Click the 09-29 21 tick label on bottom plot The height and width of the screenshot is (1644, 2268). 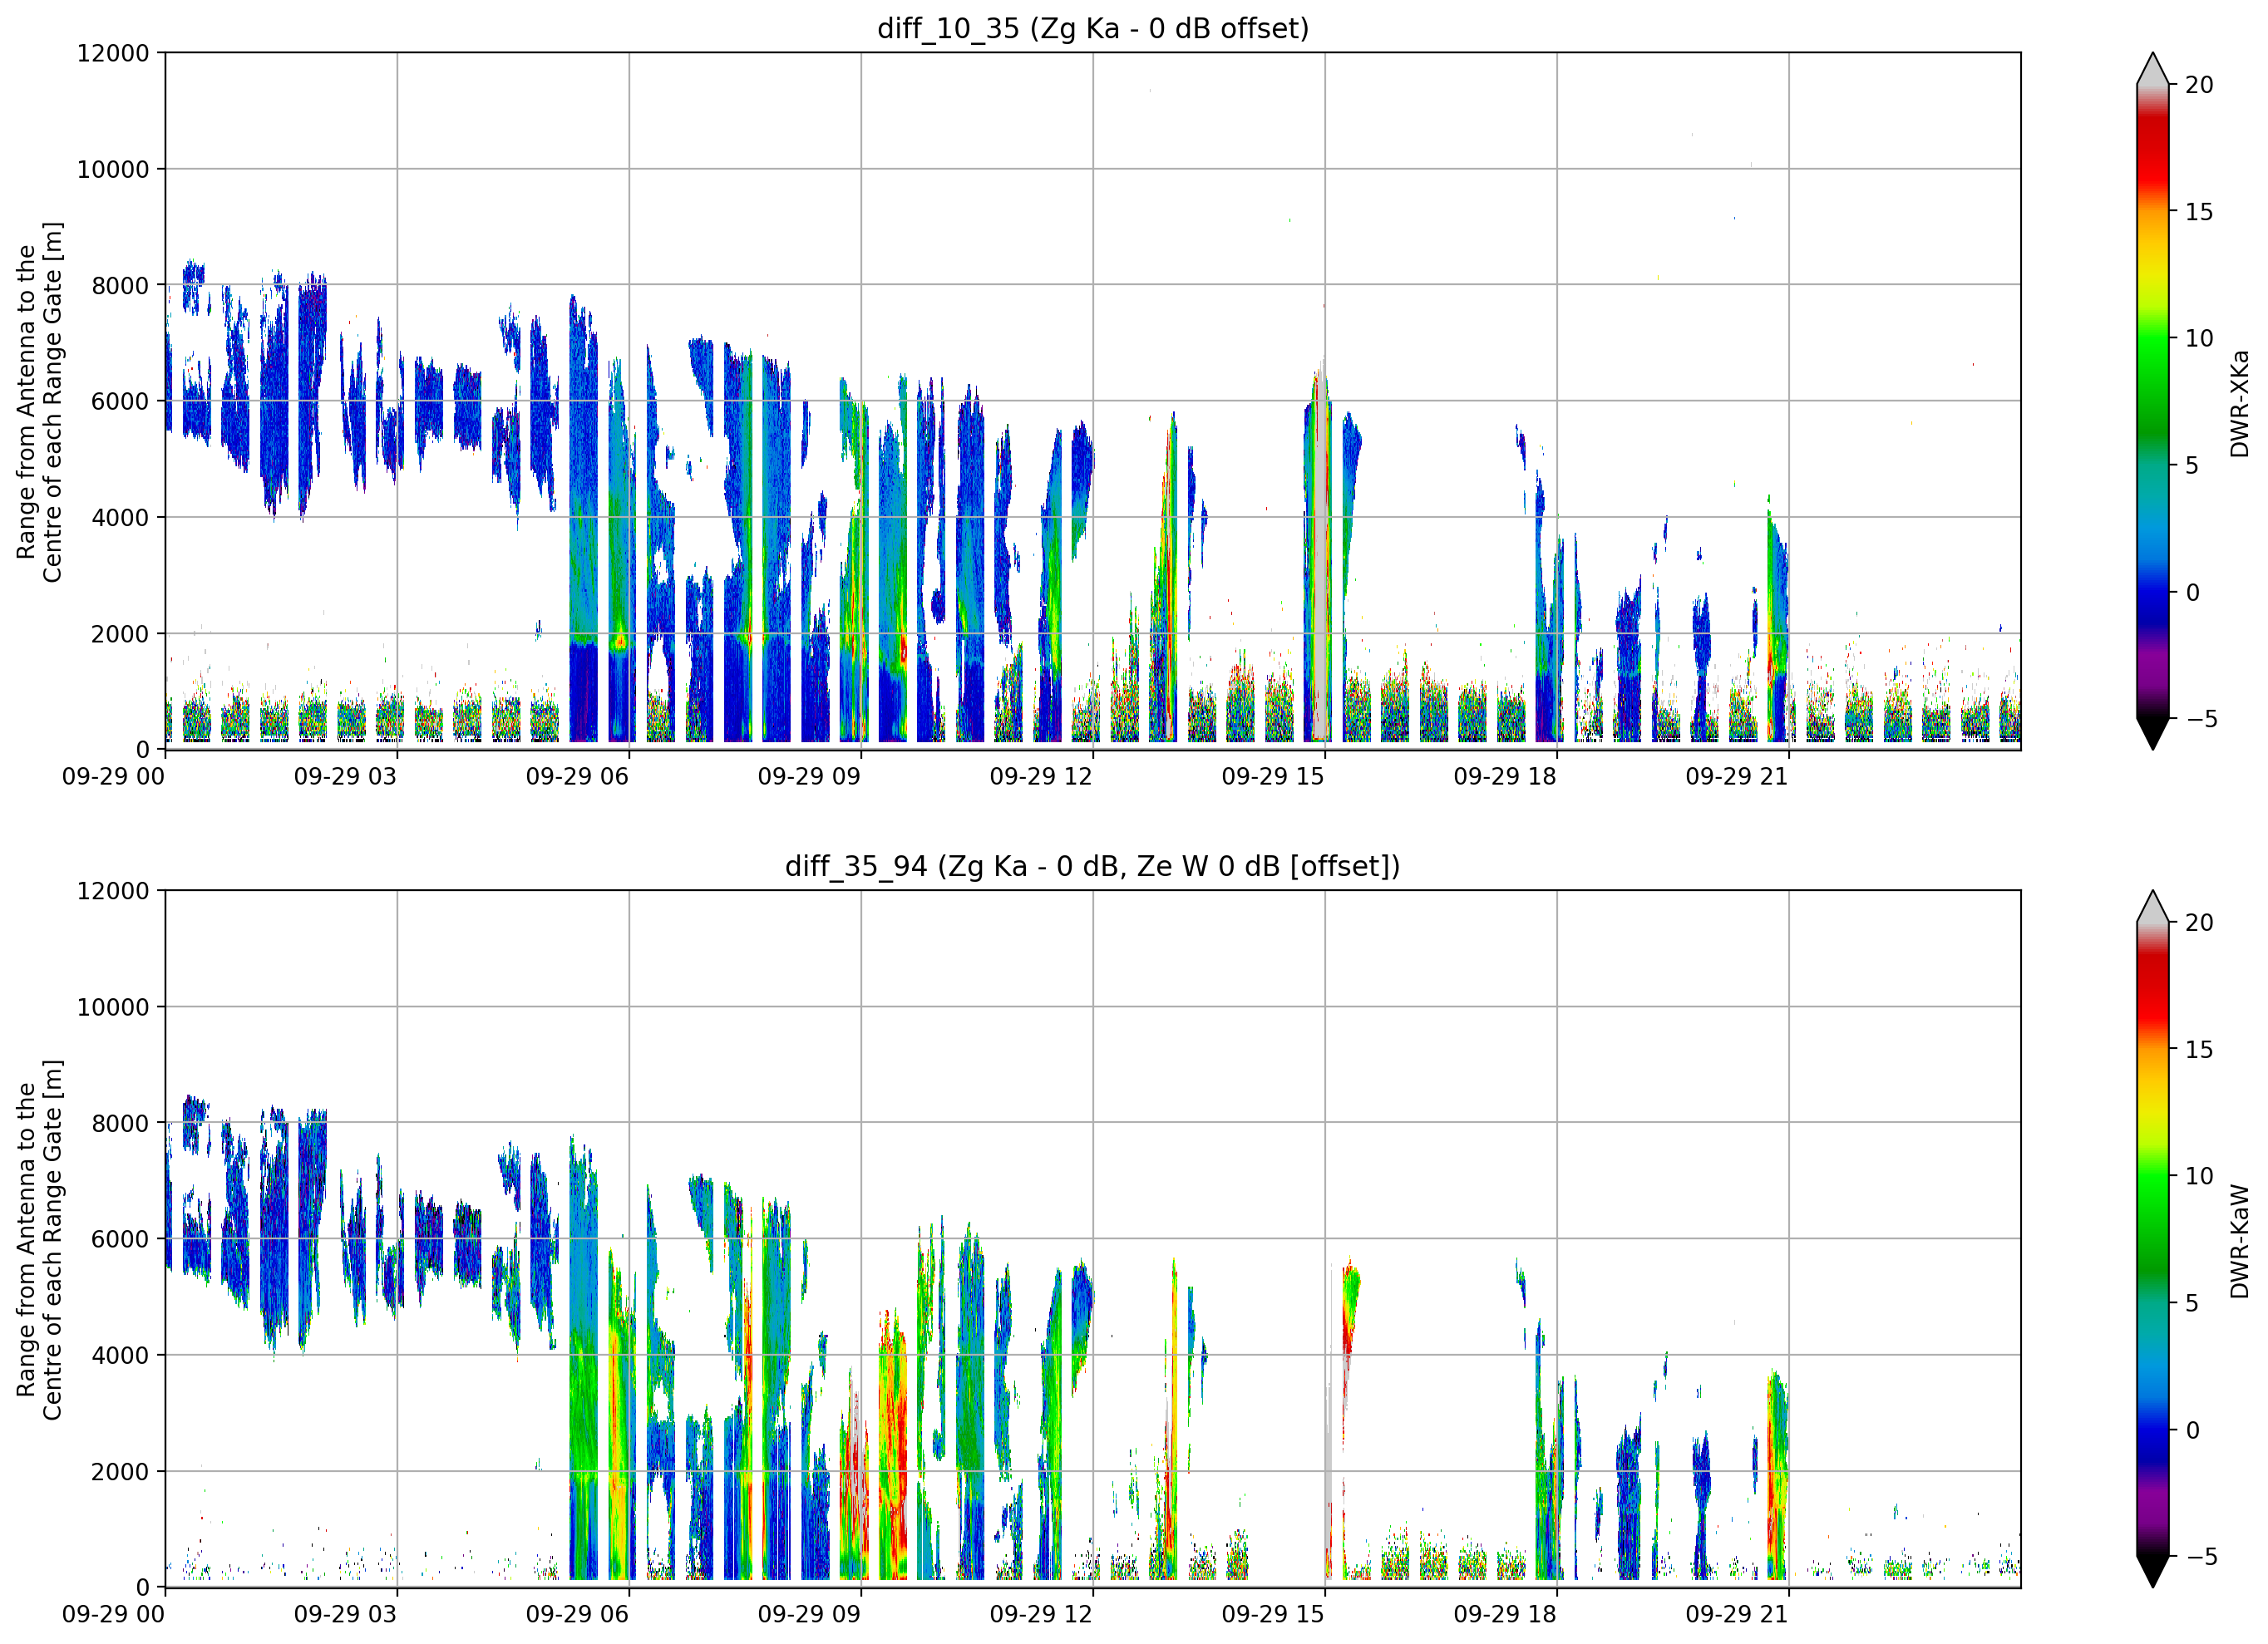point(1736,1615)
